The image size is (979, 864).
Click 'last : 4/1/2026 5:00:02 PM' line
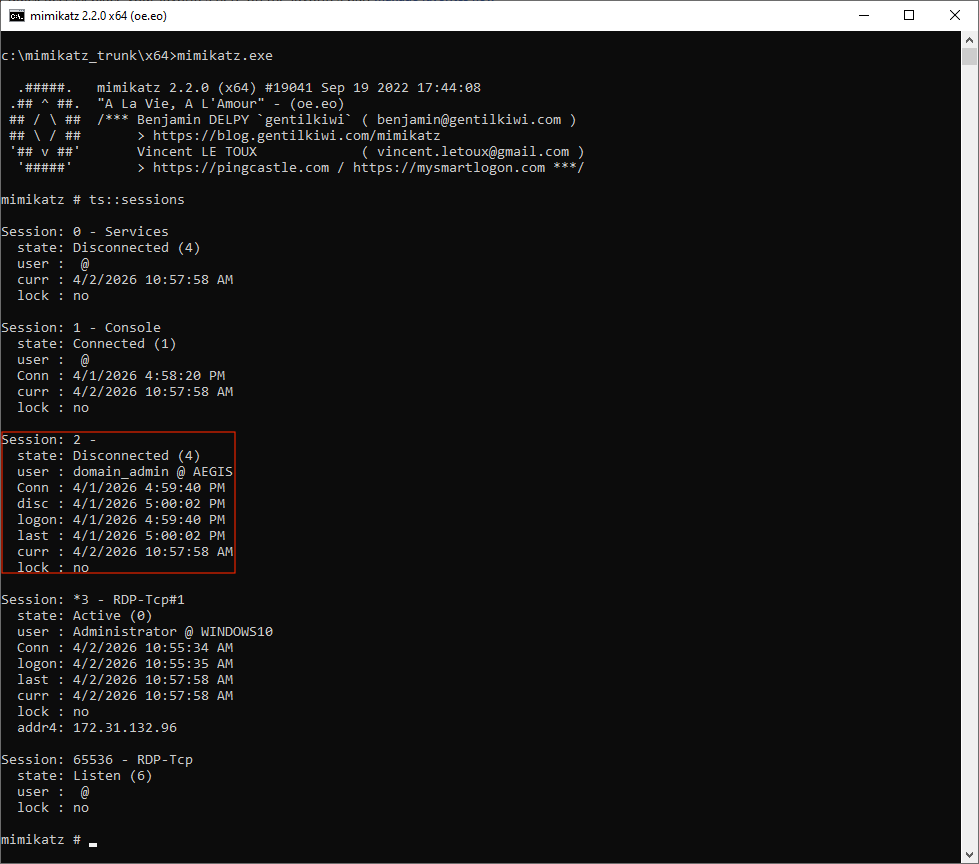point(121,536)
